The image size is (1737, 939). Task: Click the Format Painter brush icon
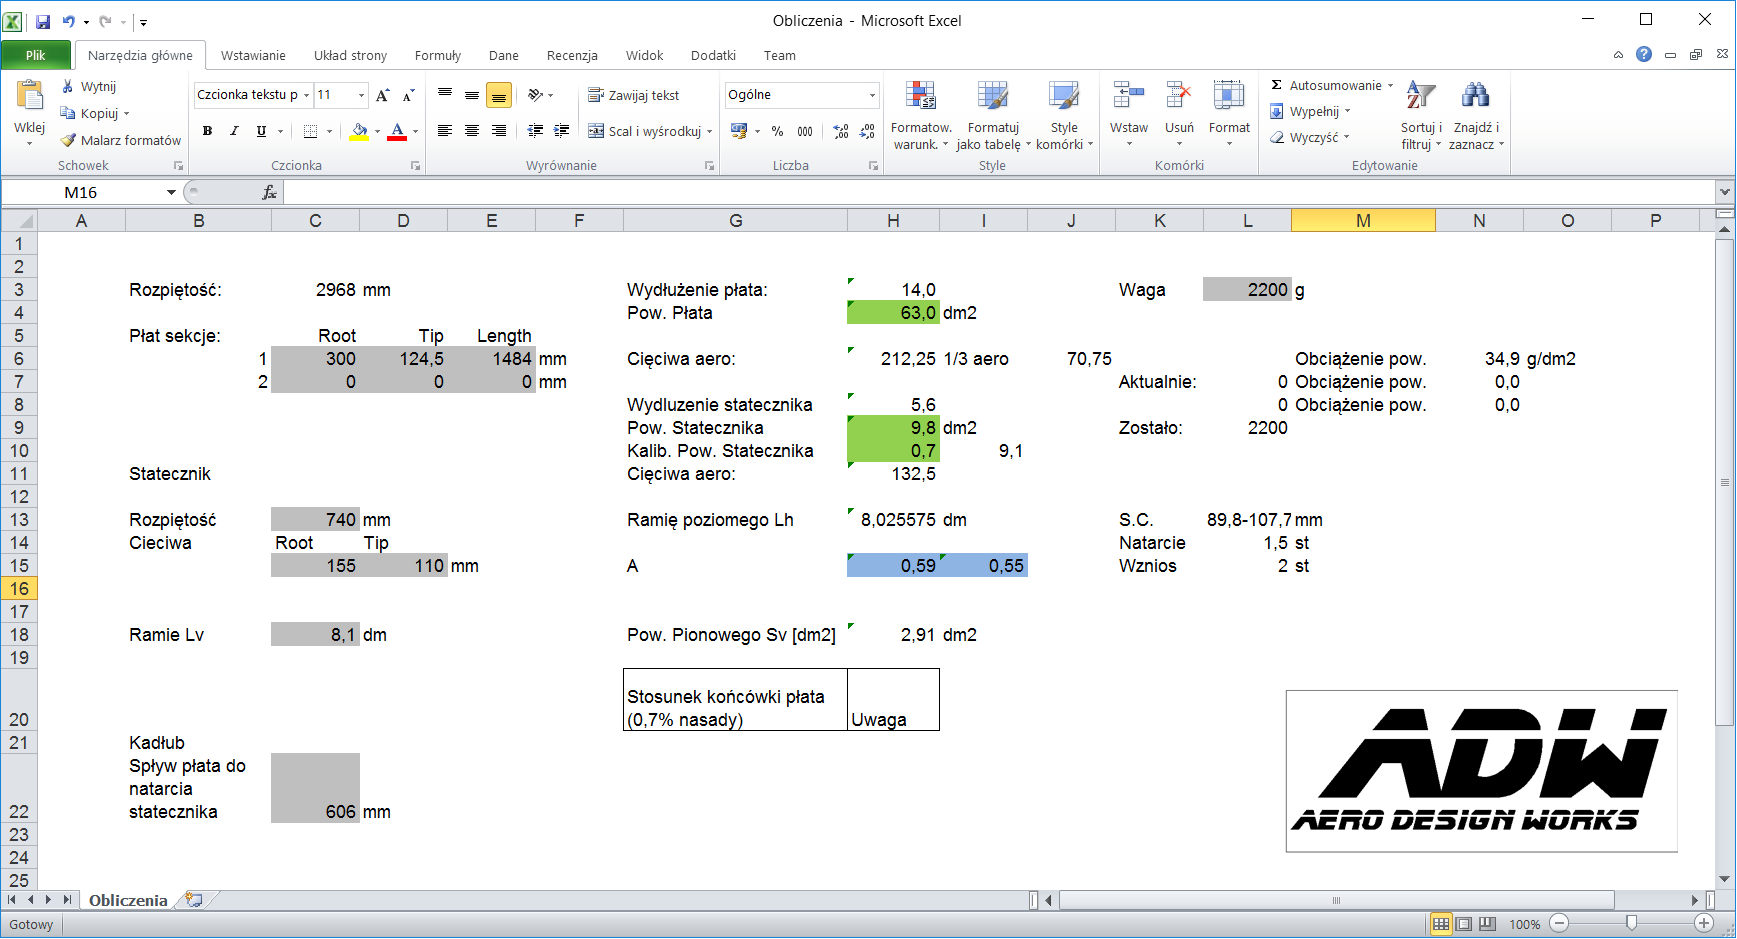tap(68, 140)
